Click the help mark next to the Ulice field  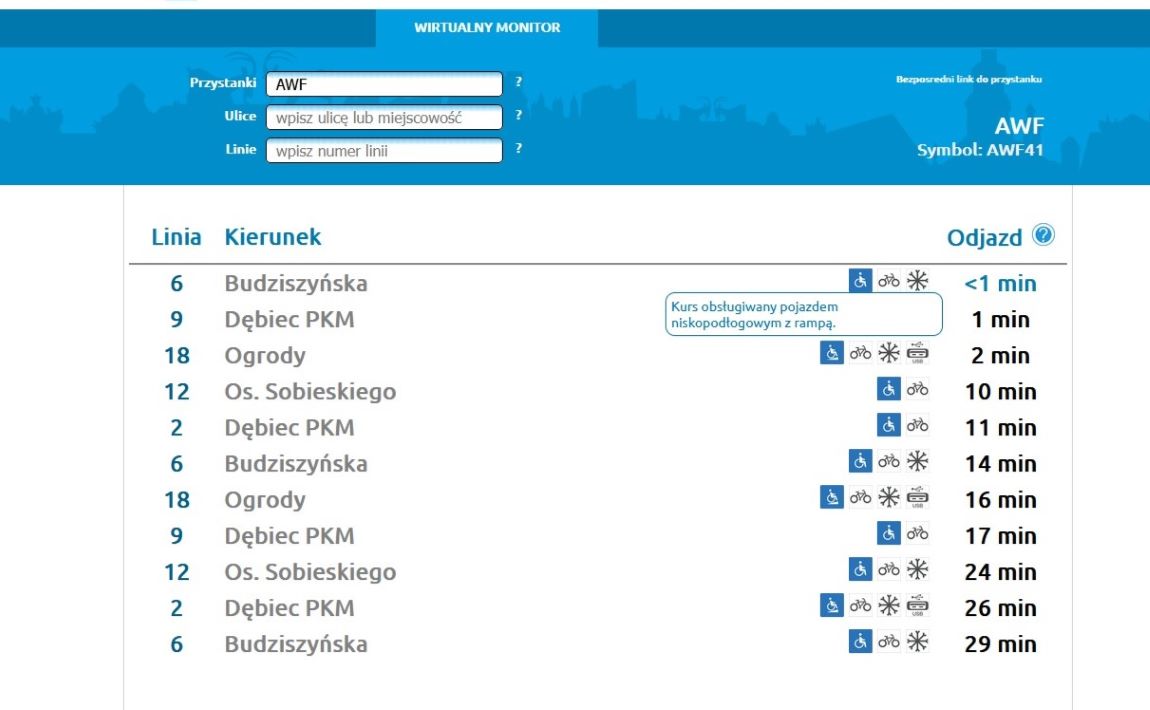[517, 116]
